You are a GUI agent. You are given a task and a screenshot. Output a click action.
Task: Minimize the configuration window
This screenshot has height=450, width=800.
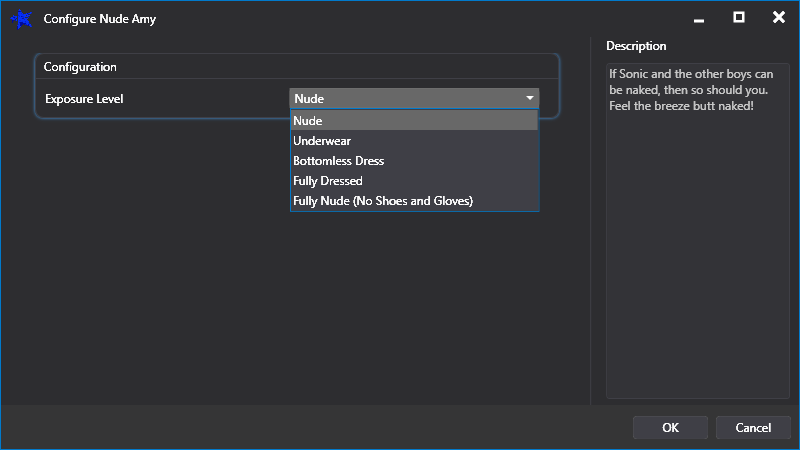(x=698, y=19)
